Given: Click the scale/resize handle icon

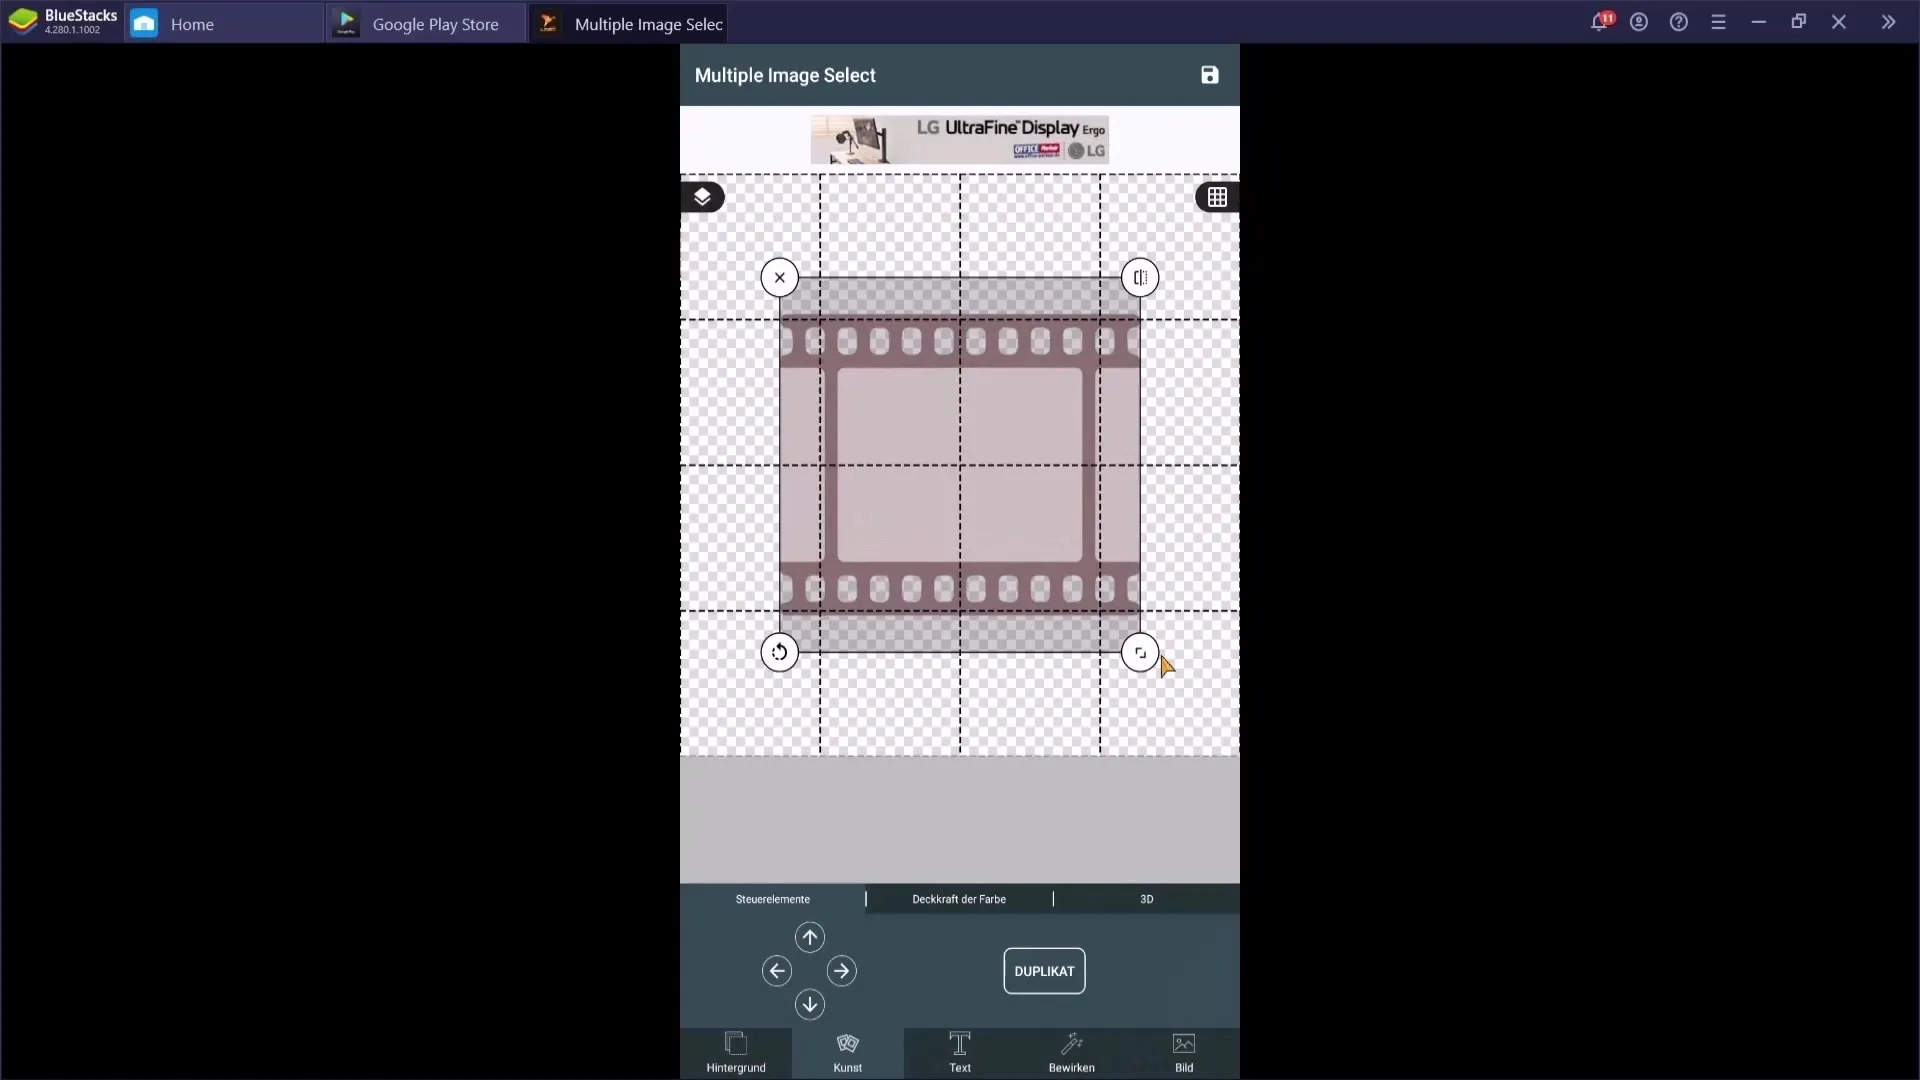Looking at the screenshot, I should point(1138,653).
